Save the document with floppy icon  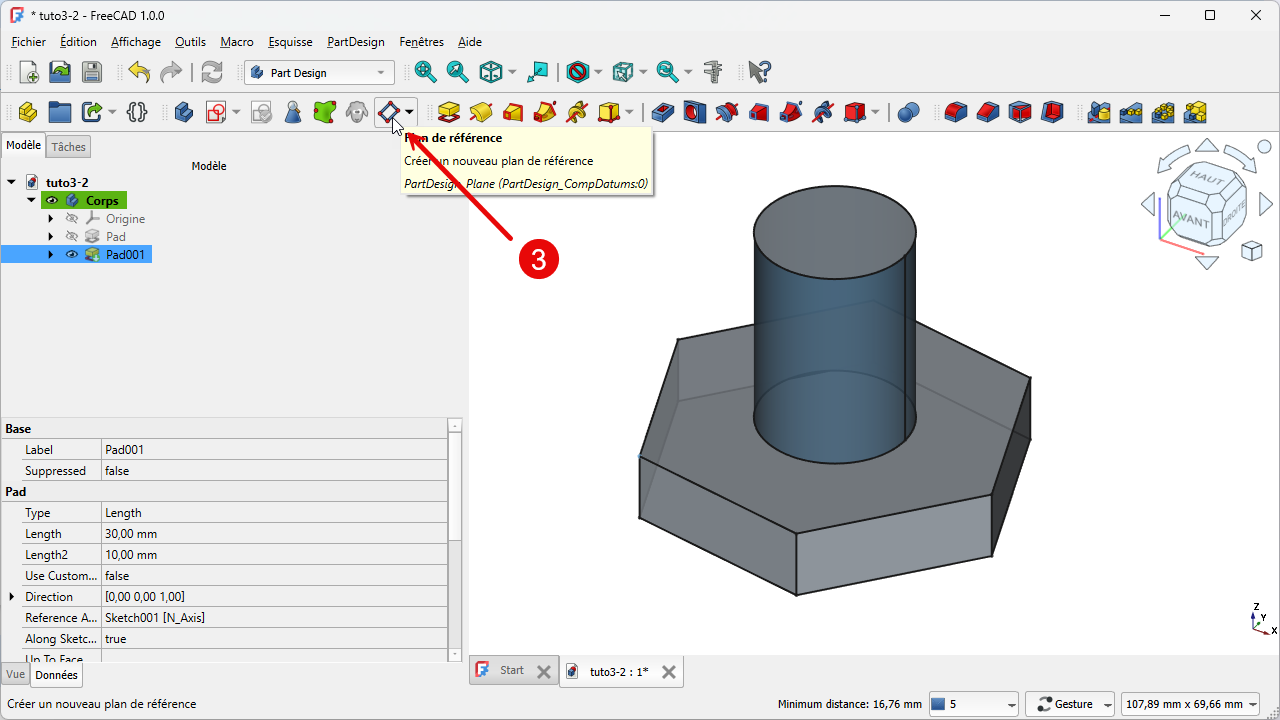pos(92,72)
